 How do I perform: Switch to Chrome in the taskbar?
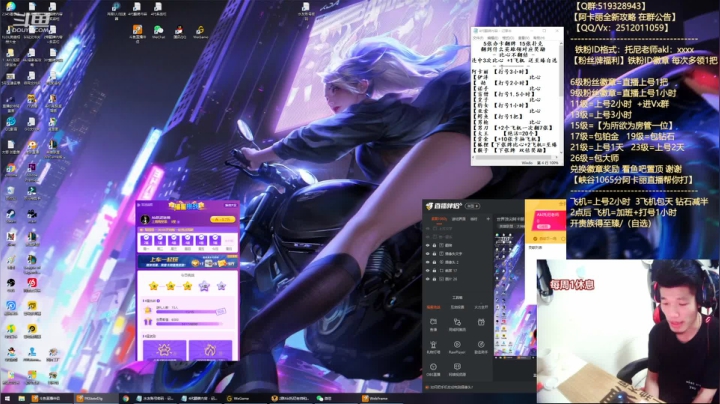tap(125, 398)
